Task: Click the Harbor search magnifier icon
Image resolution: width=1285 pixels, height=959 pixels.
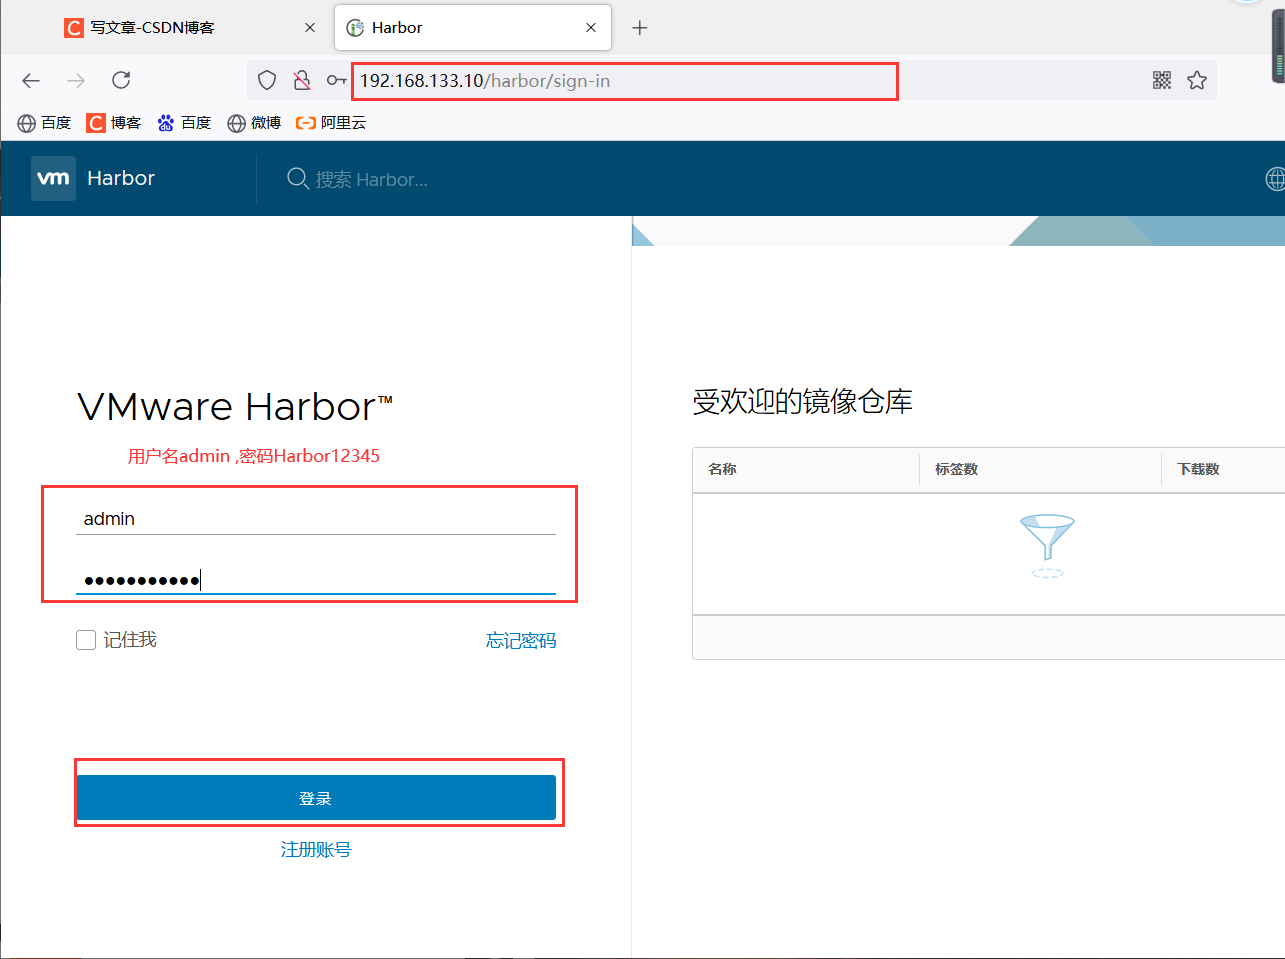Action: click(297, 178)
